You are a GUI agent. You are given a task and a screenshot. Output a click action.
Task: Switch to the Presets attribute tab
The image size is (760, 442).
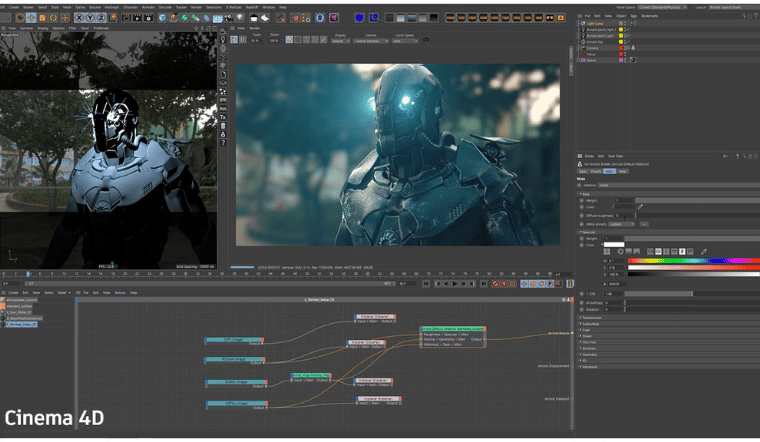596,172
